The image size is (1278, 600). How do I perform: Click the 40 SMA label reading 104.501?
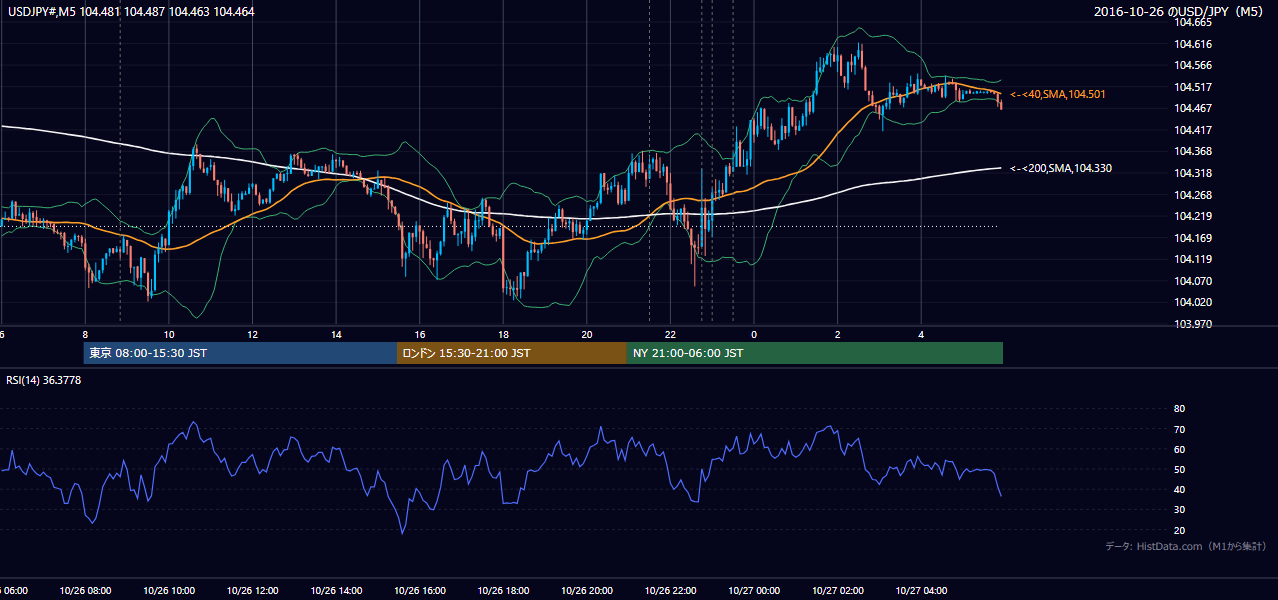pos(1058,94)
